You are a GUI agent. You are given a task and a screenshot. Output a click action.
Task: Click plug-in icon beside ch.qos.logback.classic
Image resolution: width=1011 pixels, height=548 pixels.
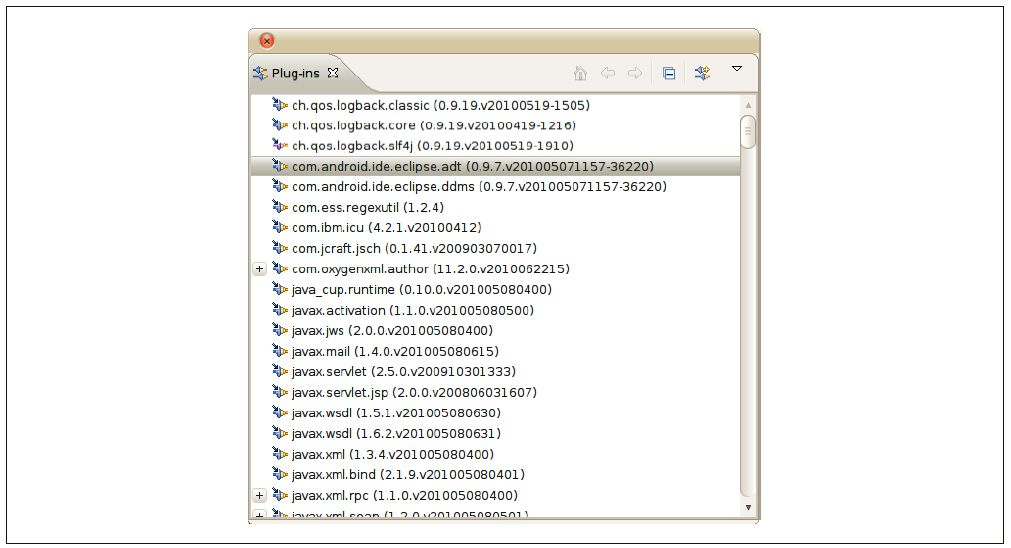(280, 104)
